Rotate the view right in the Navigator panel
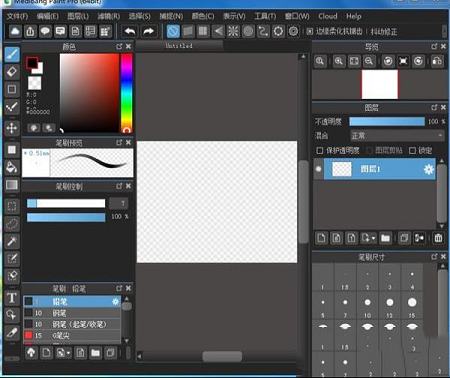Image resolution: width=450 pixels, height=378 pixels. [418, 61]
